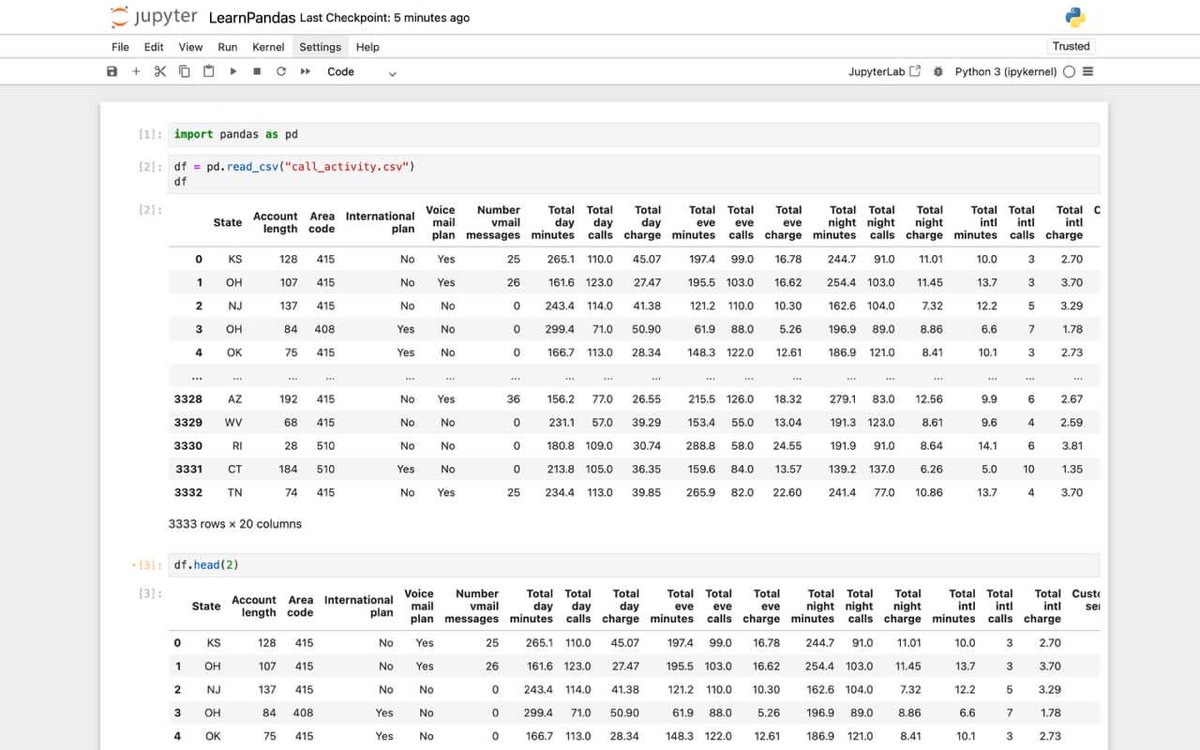Open notebook in JupyterLab
The image size is (1200, 750).
(884, 72)
